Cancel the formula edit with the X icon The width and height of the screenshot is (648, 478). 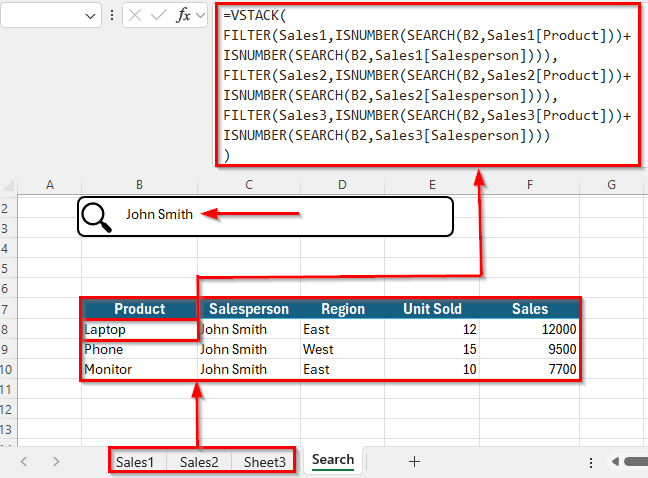pyautogui.click(x=135, y=16)
